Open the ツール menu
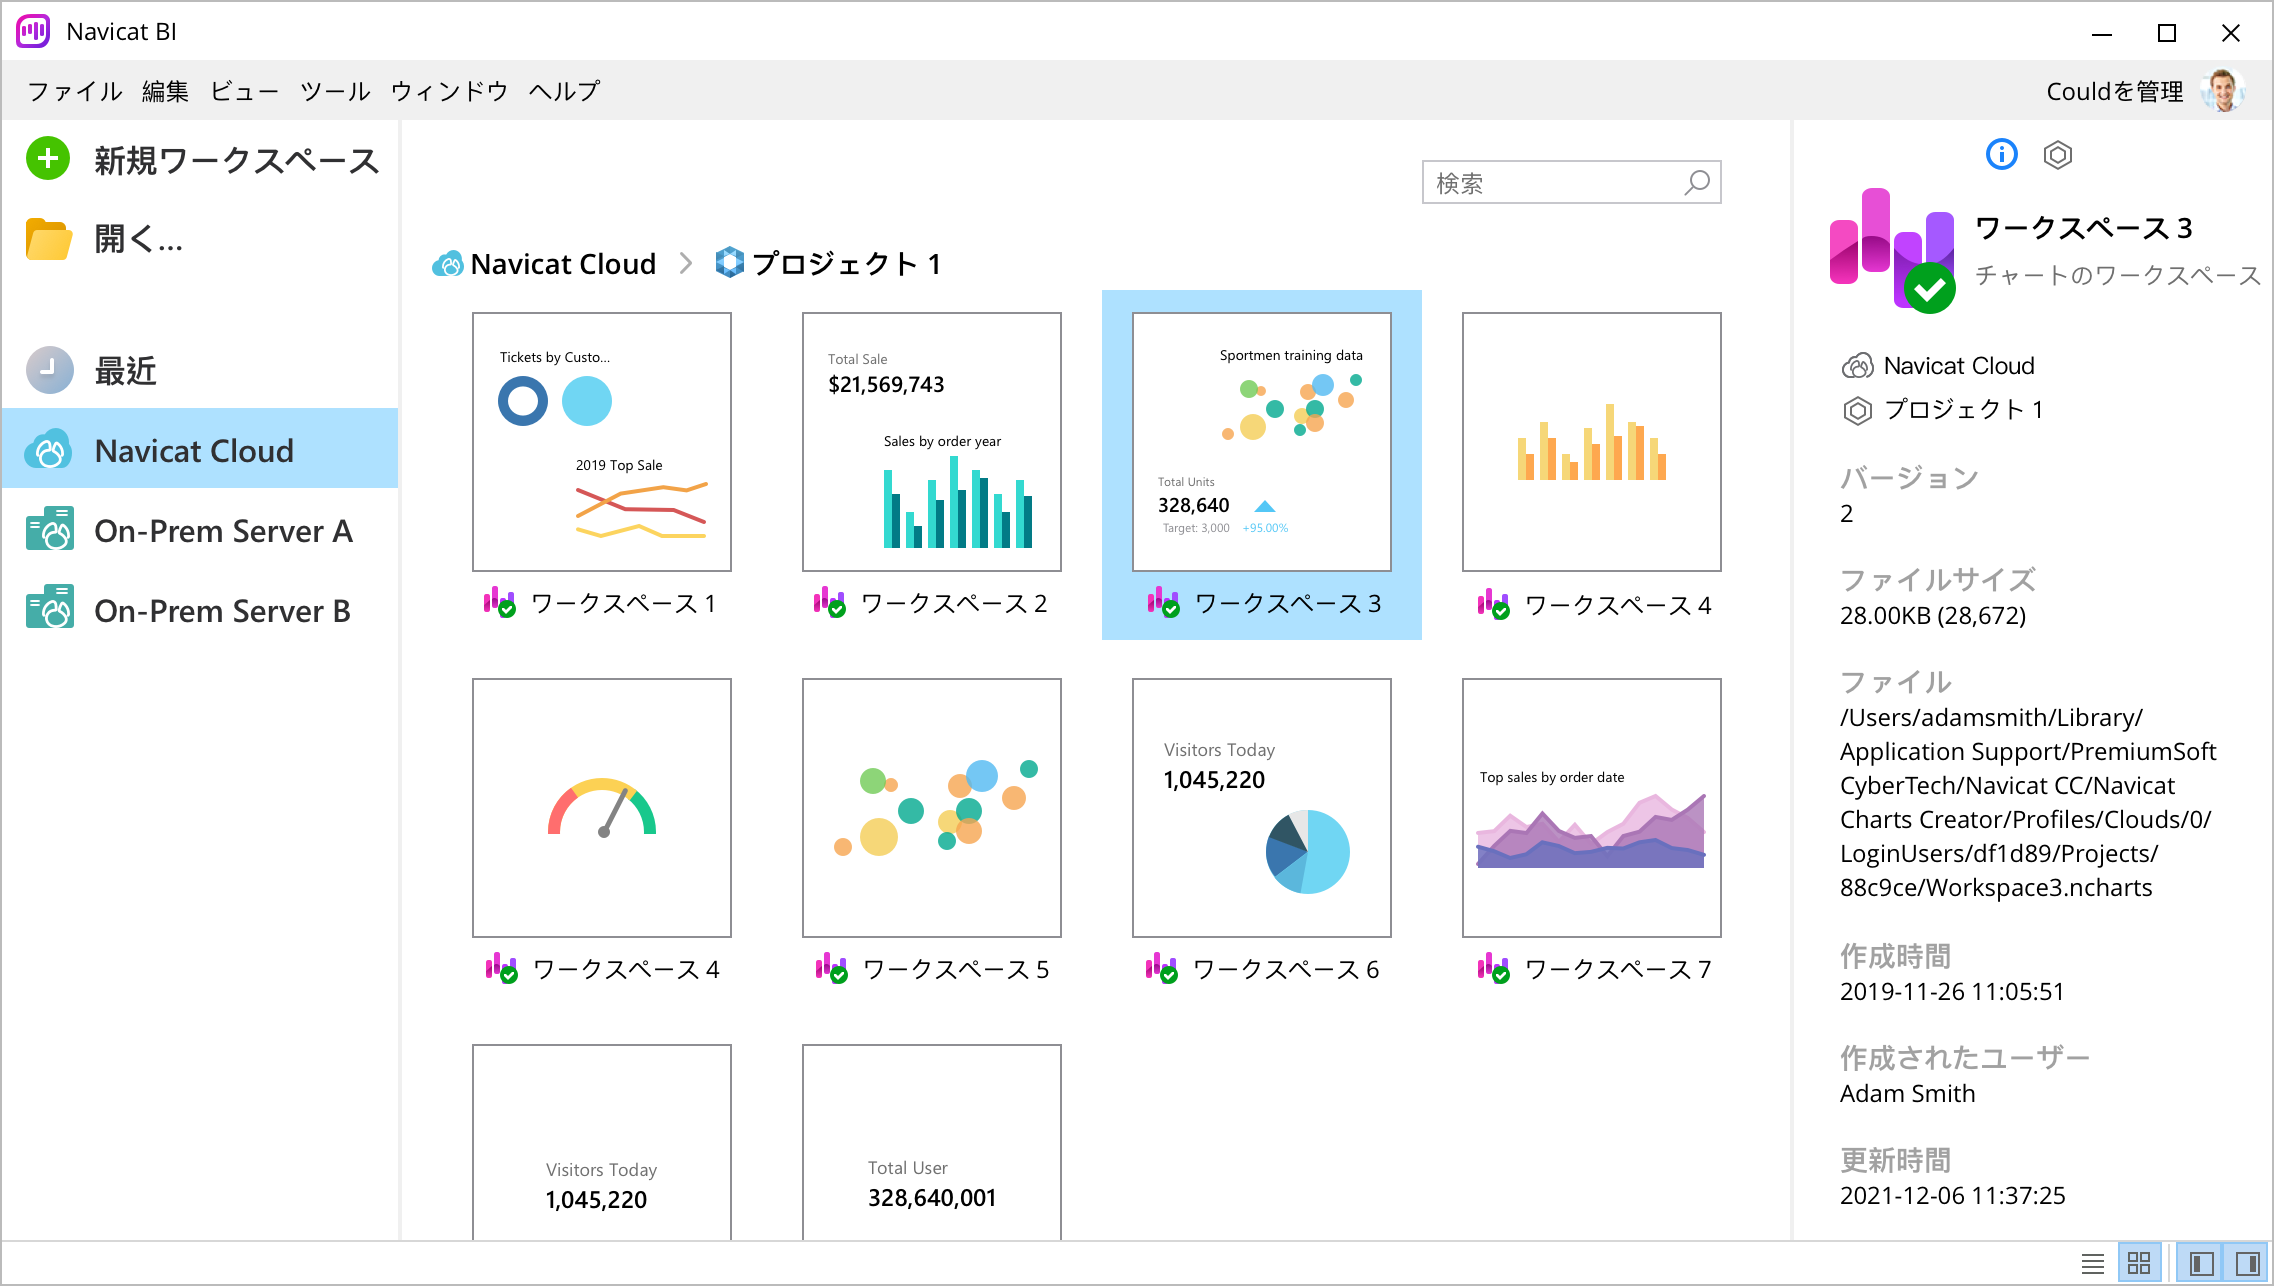This screenshot has width=2274, height=1286. [336, 91]
